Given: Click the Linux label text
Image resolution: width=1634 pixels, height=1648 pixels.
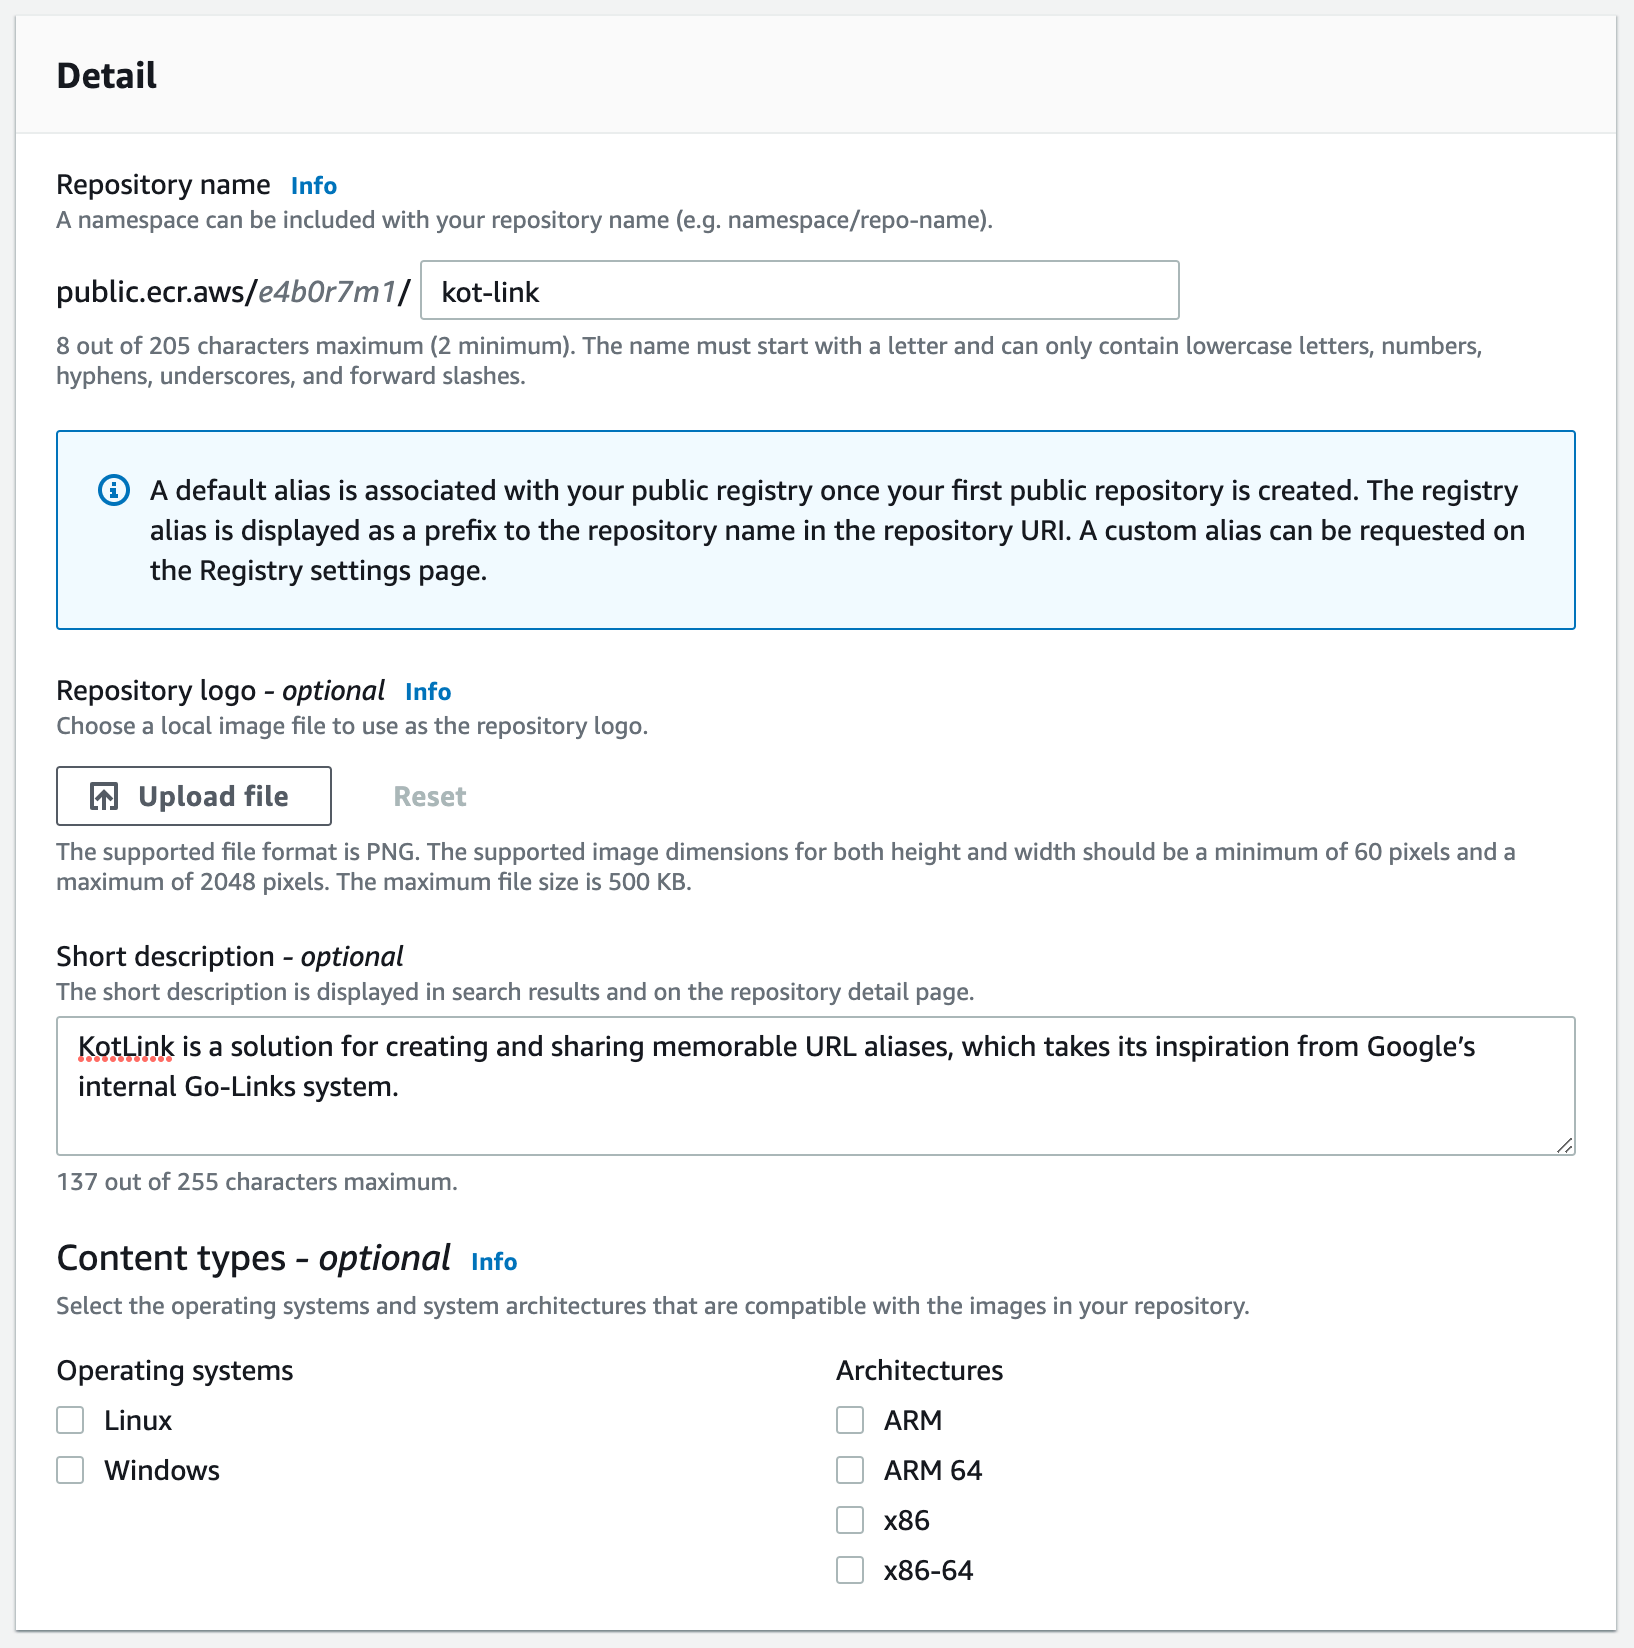Looking at the screenshot, I should click(x=138, y=1420).
